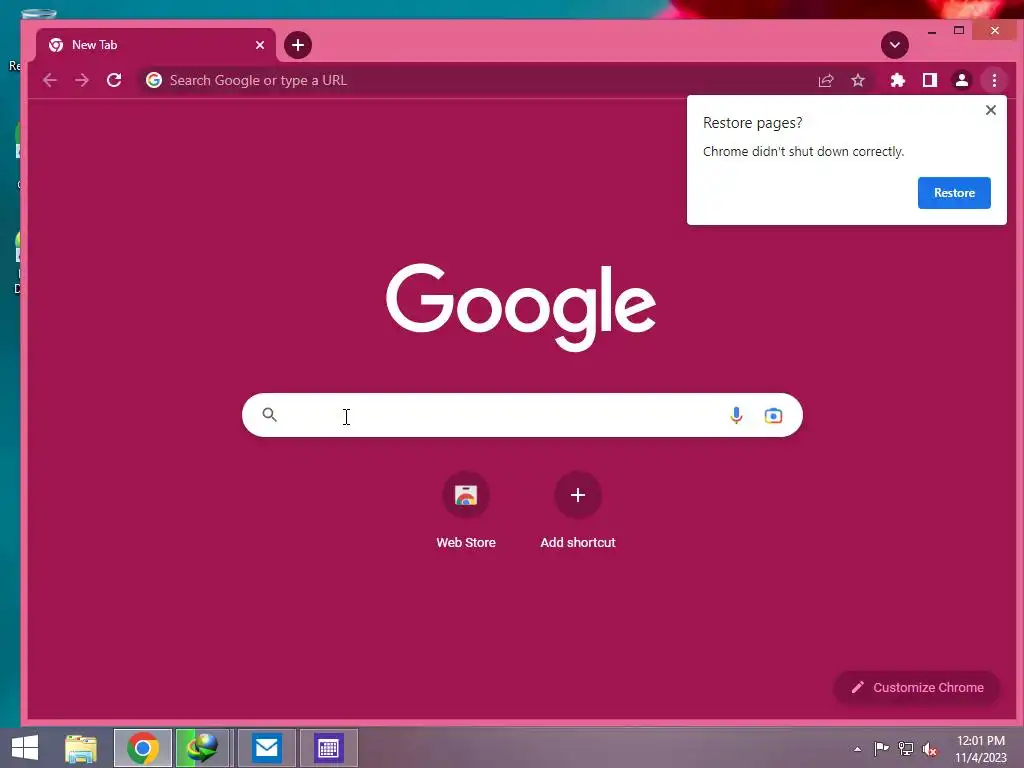Image resolution: width=1024 pixels, height=768 pixels.
Task: Open File Explorer from taskbar
Action: pos(81,748)
